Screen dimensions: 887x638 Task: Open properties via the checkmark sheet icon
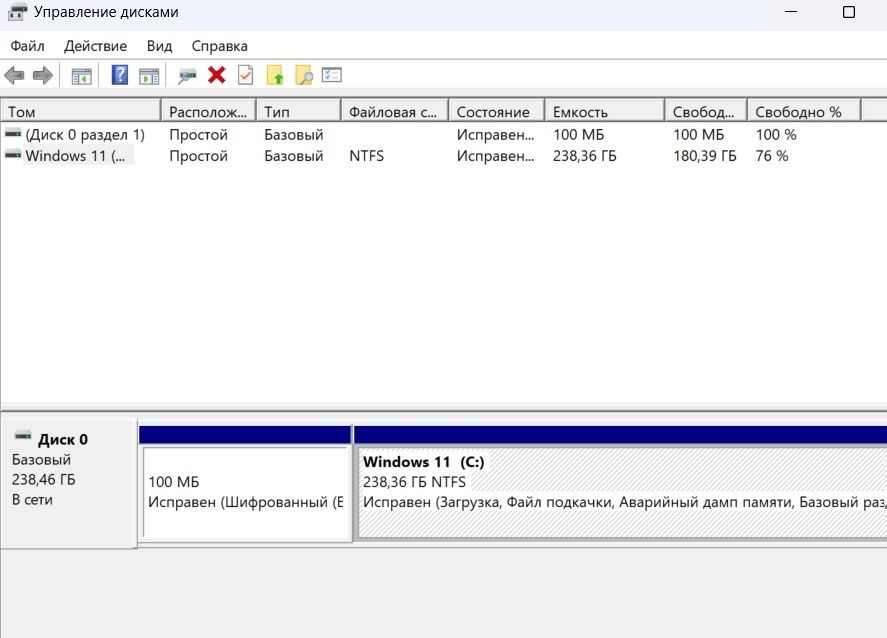click(246, 75)
